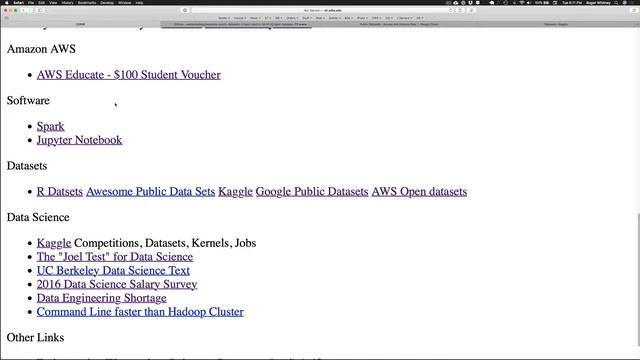Open Awesome Public Data Sets link

pos(150,191)
